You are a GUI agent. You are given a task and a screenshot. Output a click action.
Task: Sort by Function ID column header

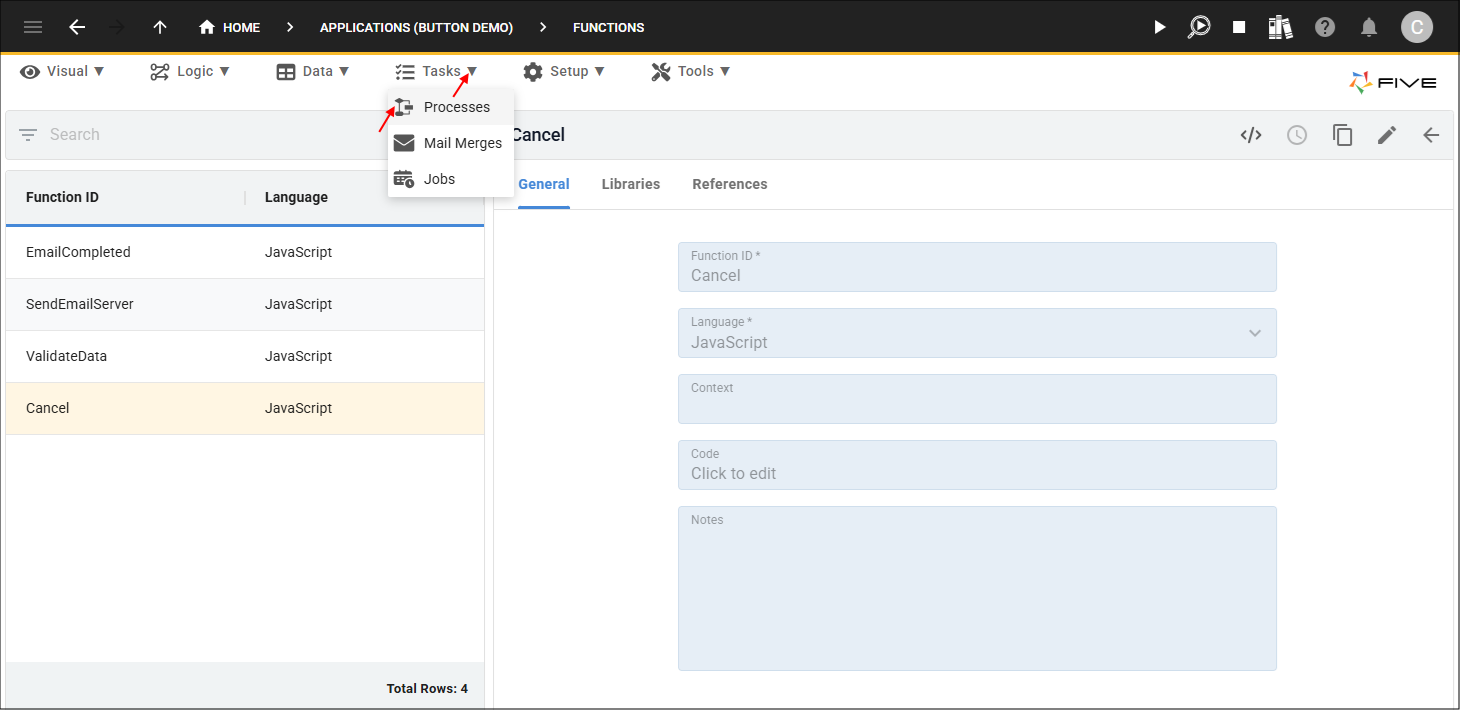(62, 197)
